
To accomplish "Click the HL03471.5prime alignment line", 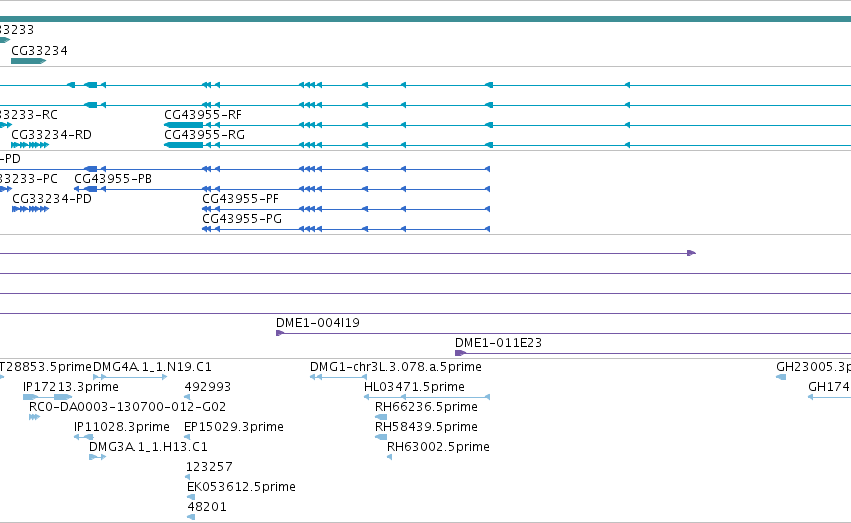I will coord(427,397).
